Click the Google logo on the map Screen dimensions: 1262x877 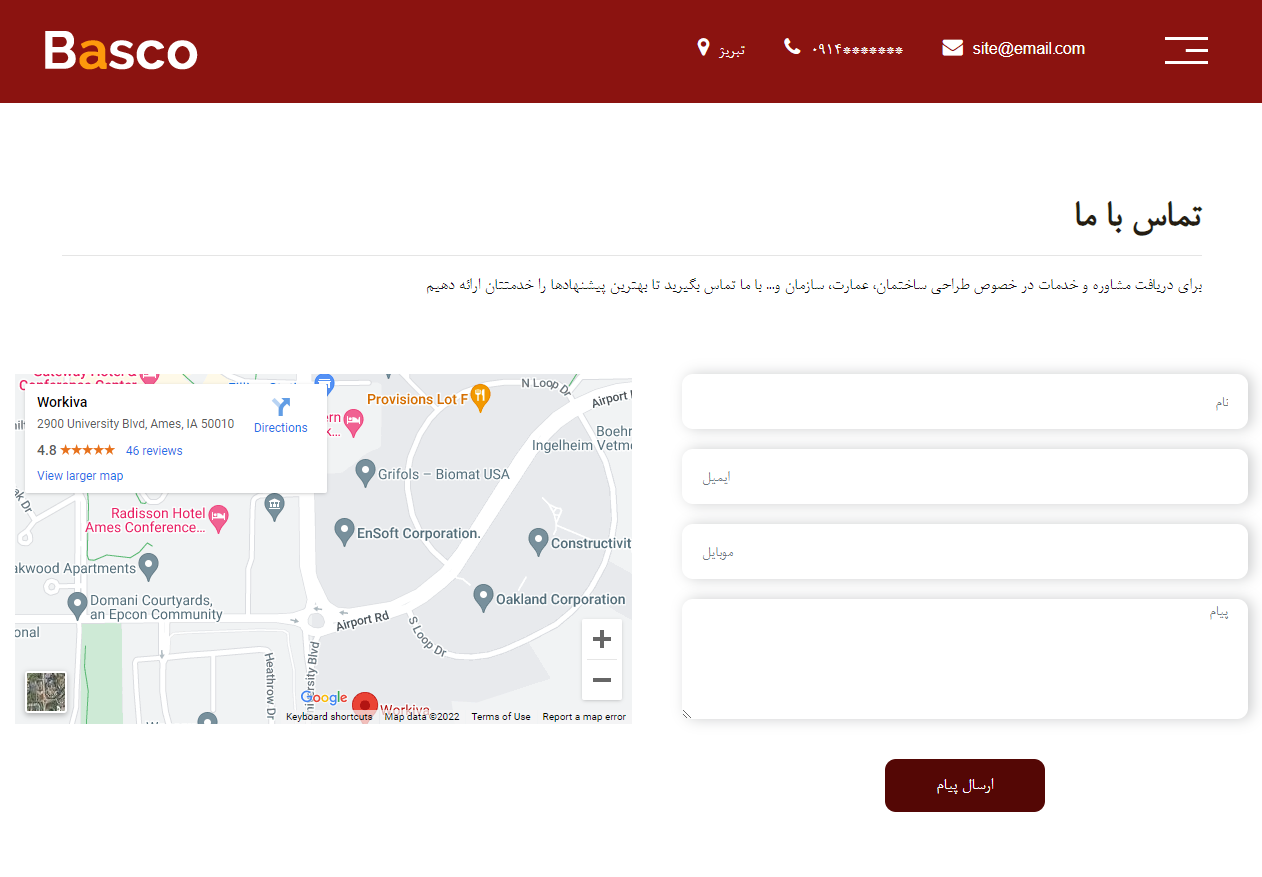323,697
